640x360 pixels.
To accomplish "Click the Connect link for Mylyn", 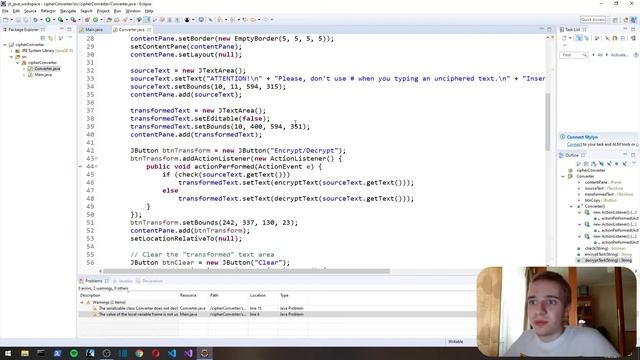I will (x=574, y=144).
